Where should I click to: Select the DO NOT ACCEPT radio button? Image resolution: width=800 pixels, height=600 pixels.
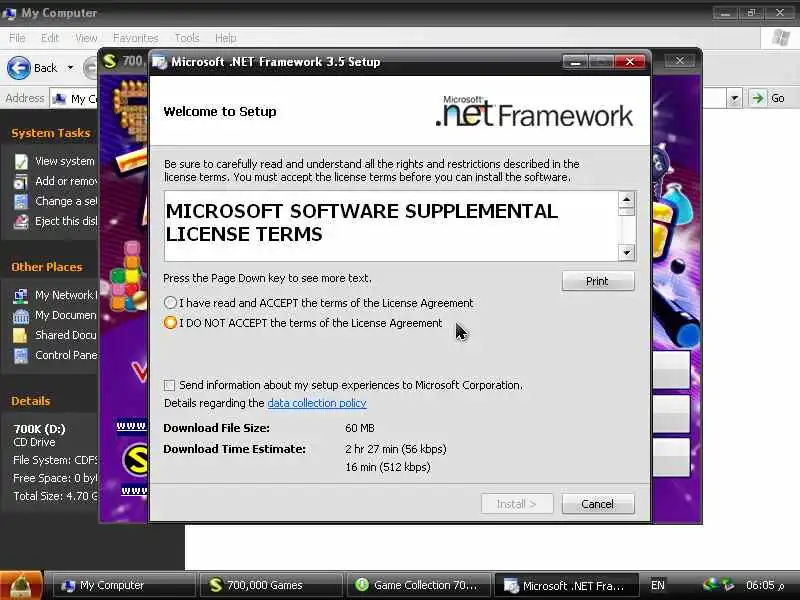(170, 323)
